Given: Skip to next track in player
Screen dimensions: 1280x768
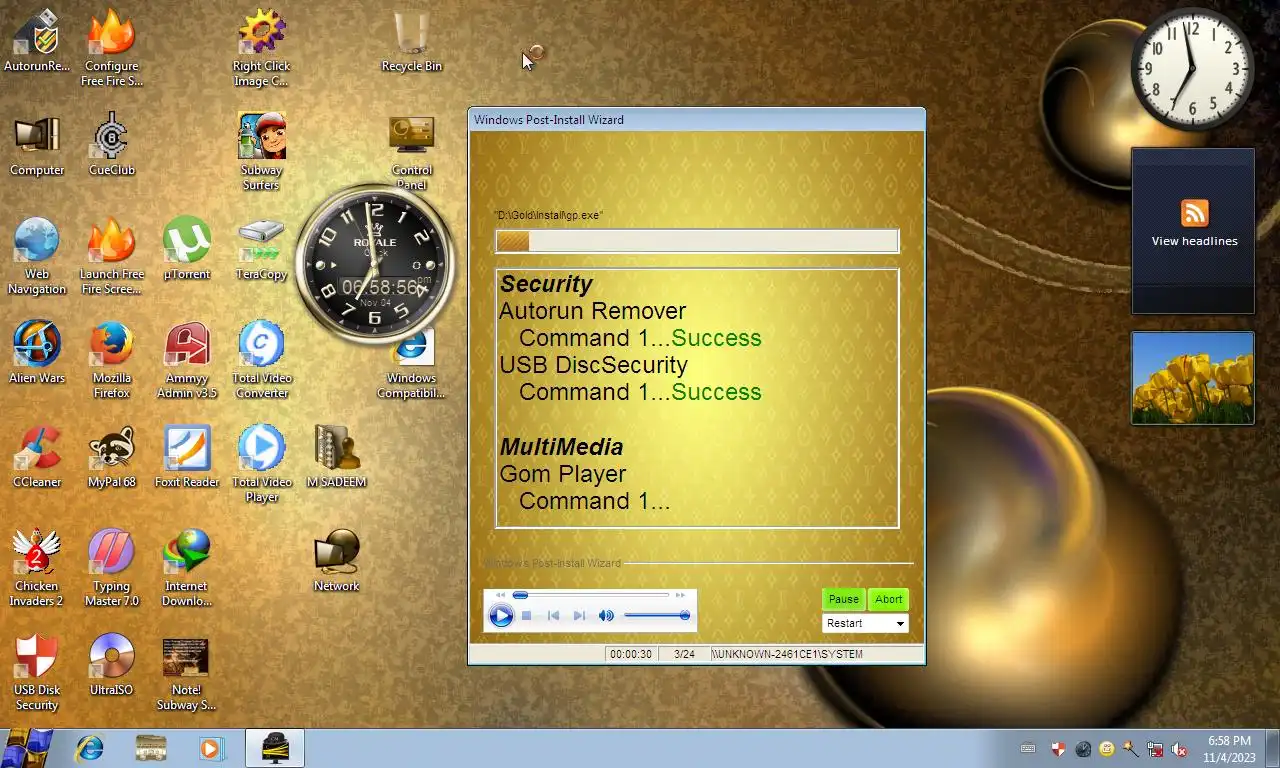Looking at the screenshot, I should coord(579,616).
